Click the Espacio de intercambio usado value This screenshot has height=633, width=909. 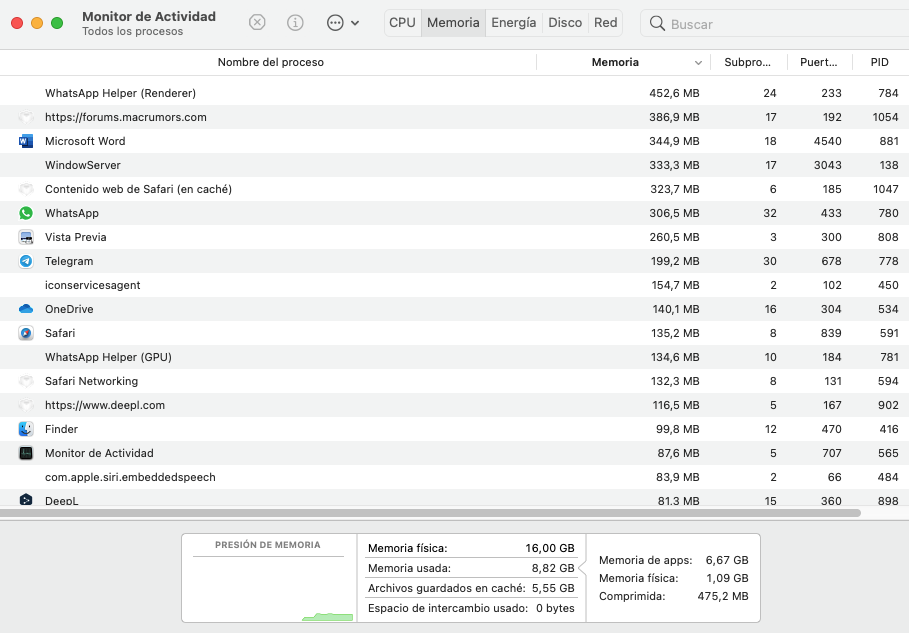tap(555, 608)
